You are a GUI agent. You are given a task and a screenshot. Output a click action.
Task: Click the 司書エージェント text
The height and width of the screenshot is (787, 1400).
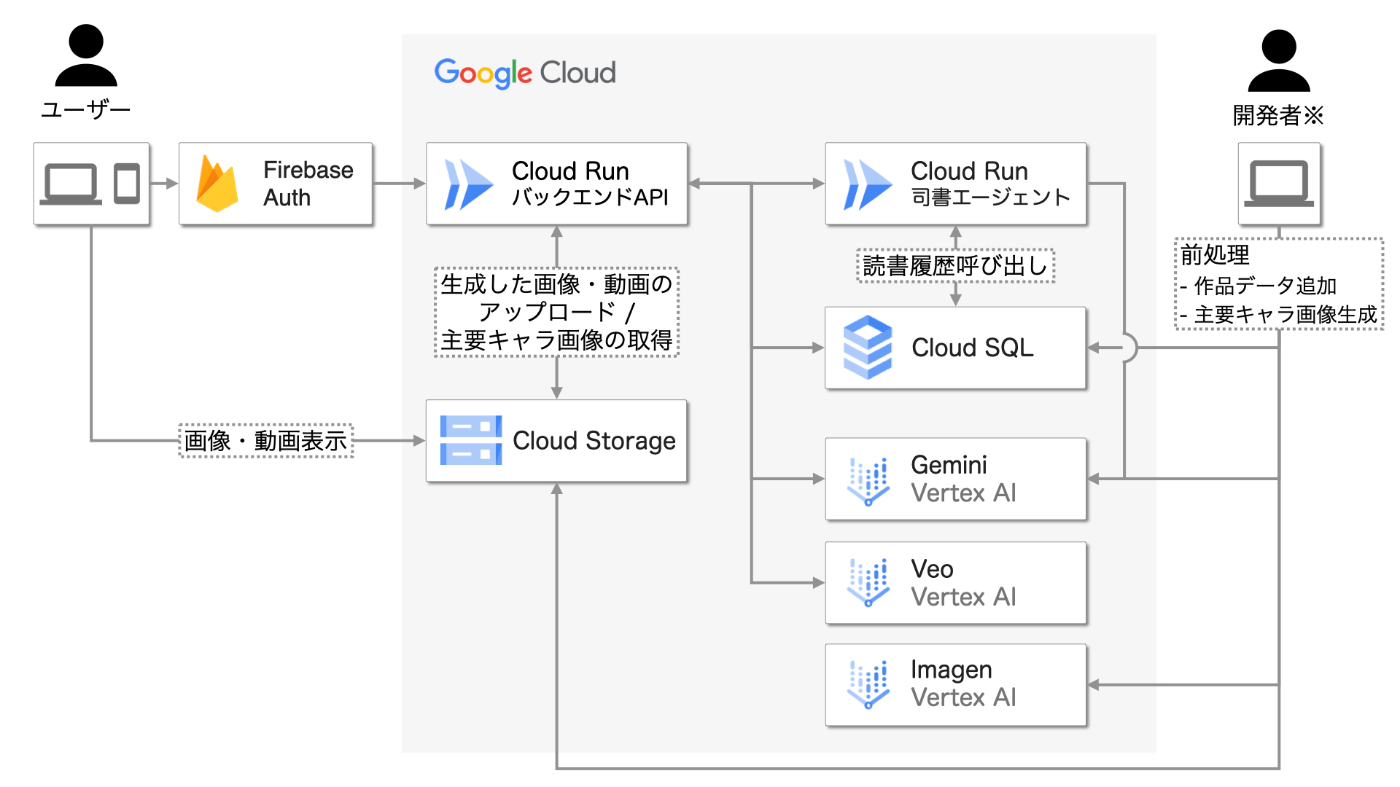tap(990, 198)
